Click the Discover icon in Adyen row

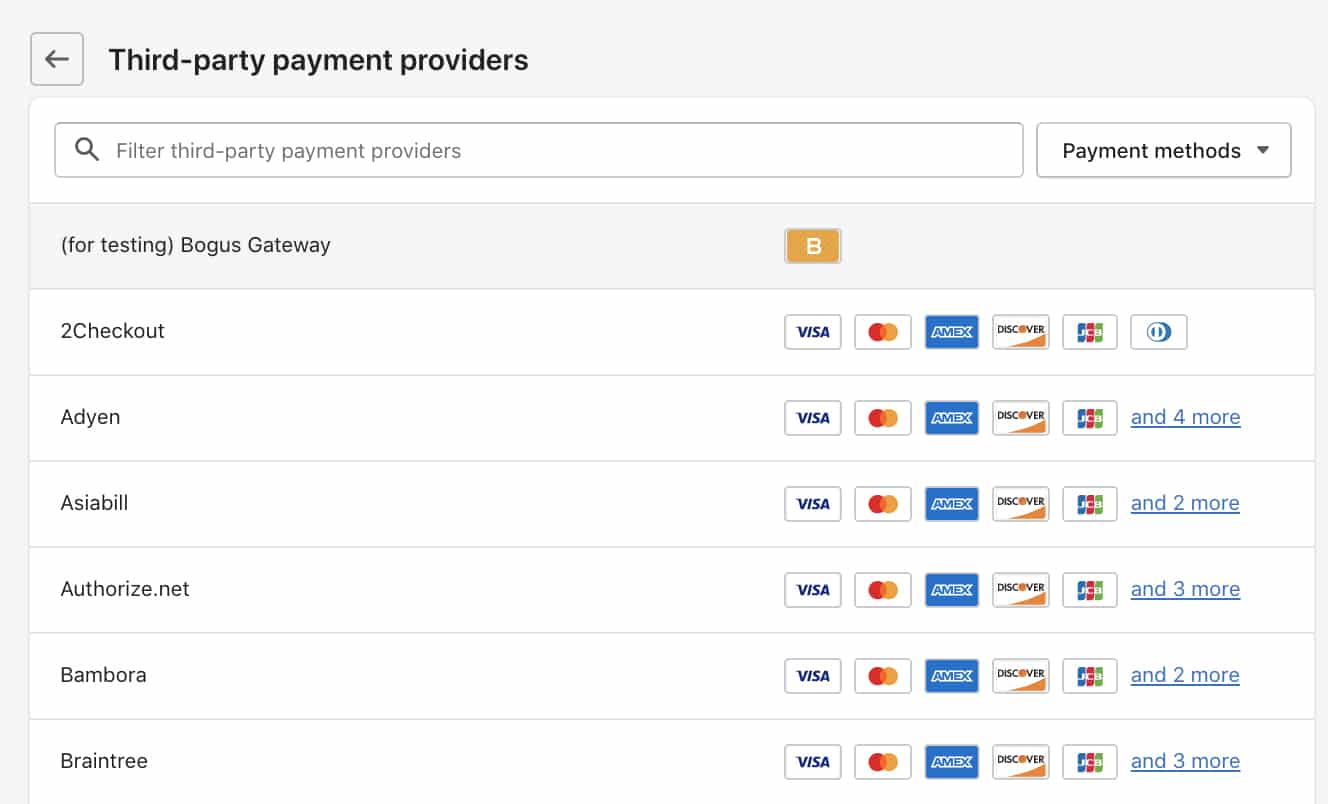1021,418
